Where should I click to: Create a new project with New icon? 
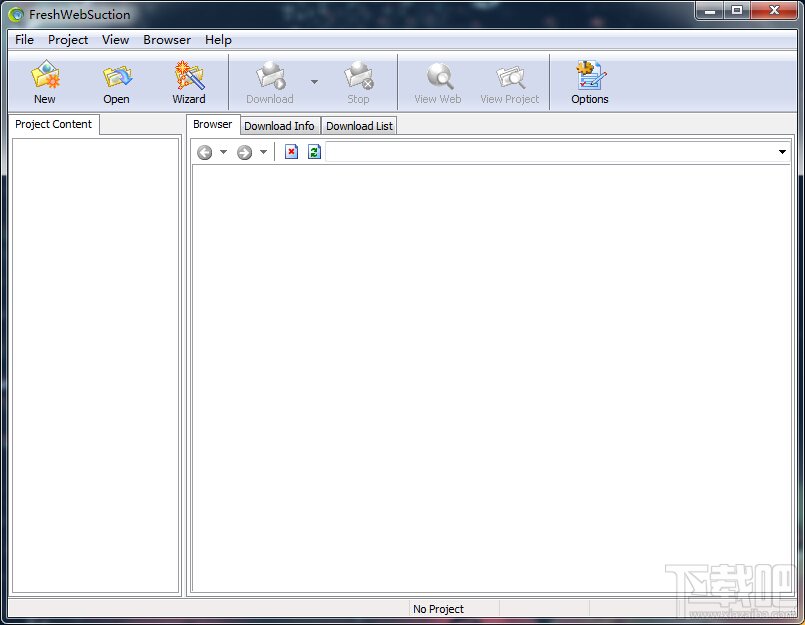(45, 83)
